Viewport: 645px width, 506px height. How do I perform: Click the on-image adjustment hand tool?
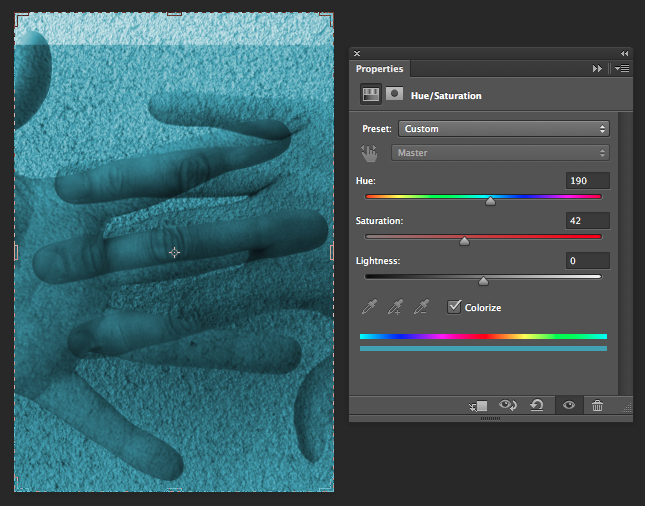(x=370, y=153)
